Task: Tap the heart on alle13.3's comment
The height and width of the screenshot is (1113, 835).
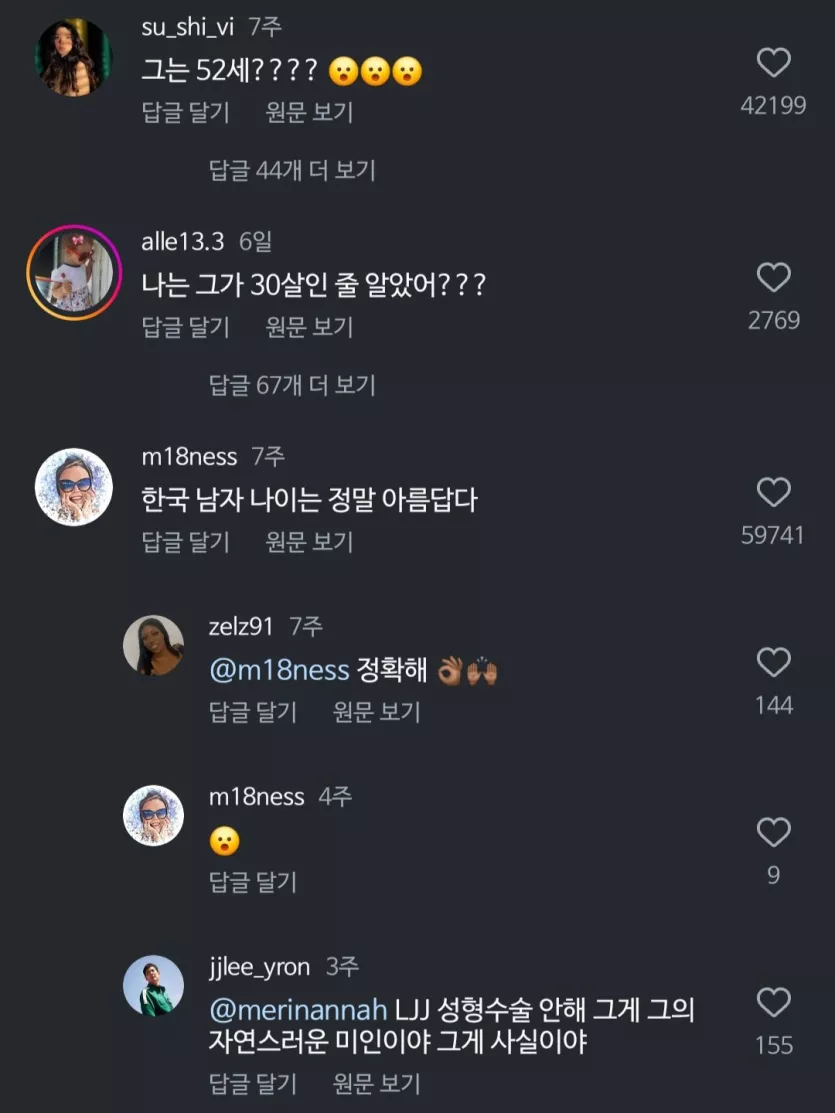Action: coord(773,278)
